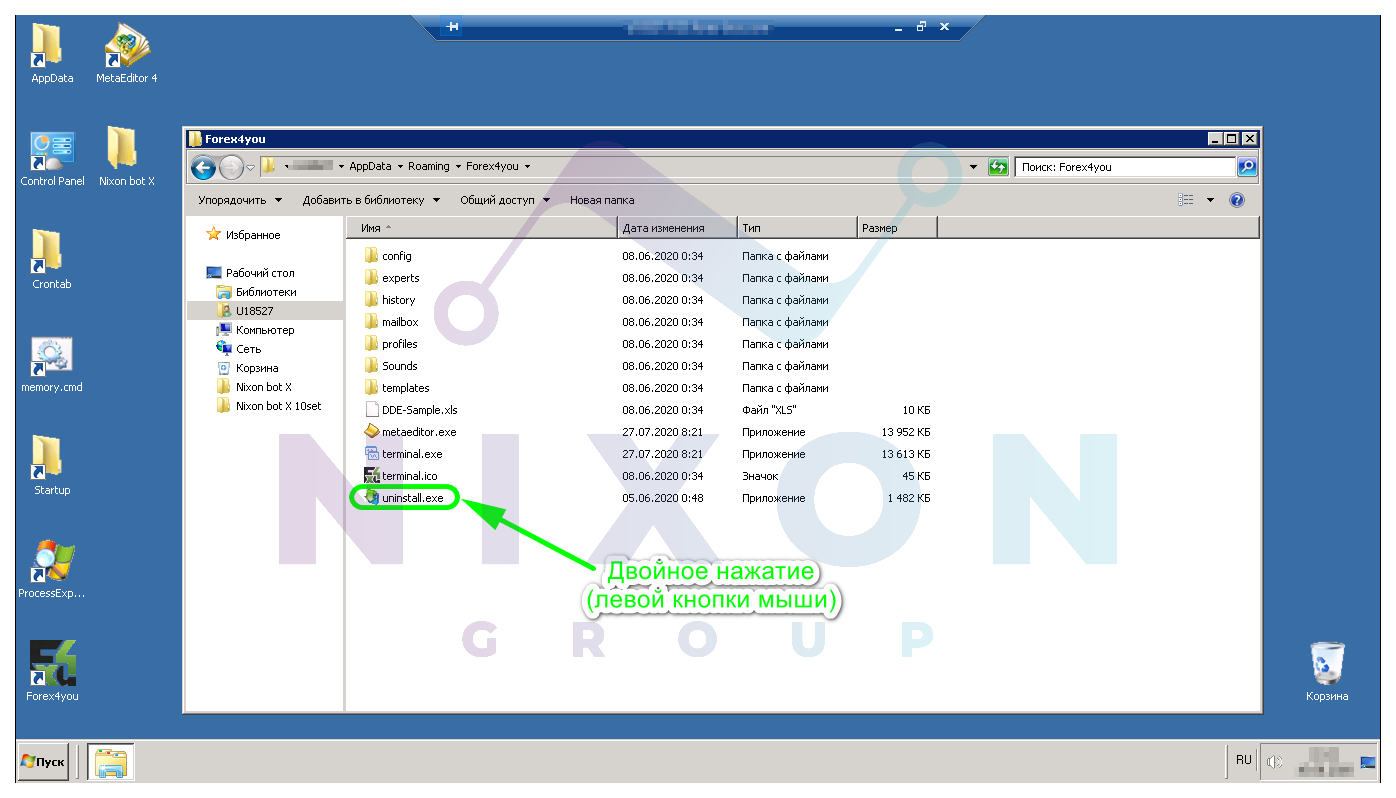
Task: Open the Пуск start menu
Action: tap(43, 762)
